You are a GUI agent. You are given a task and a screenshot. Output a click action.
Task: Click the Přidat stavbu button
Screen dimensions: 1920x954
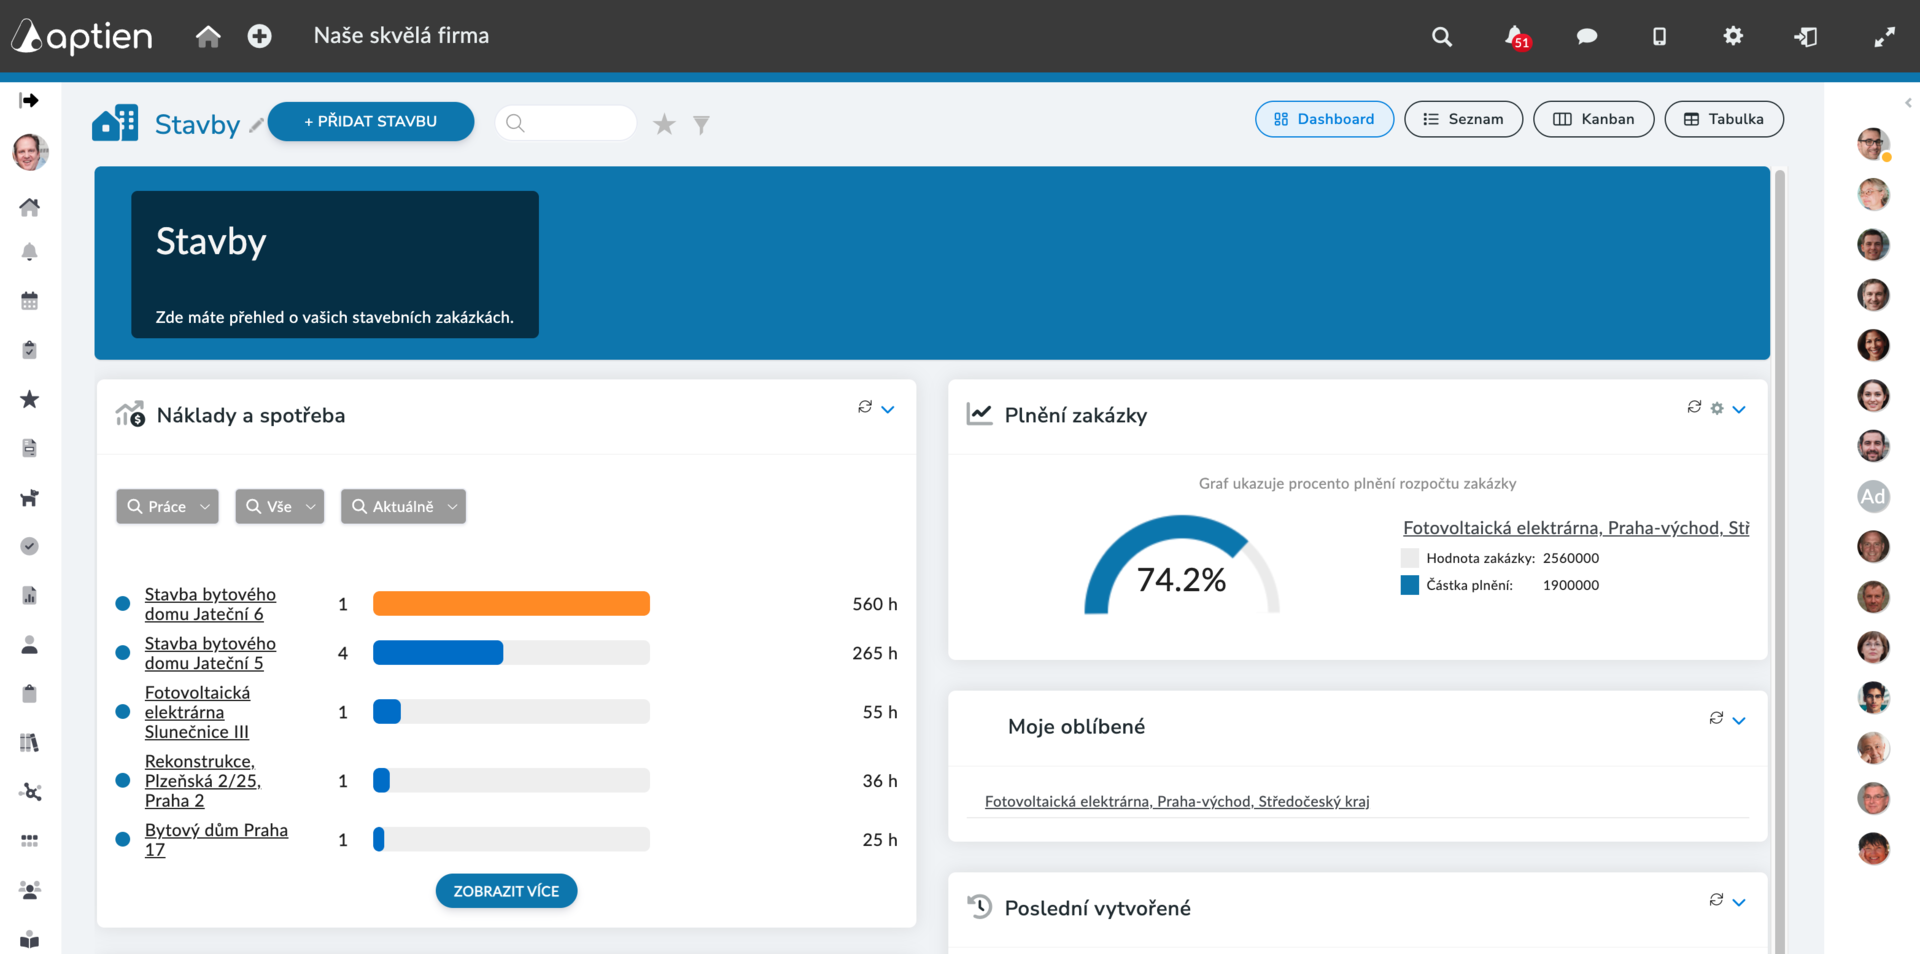point(371,121)
